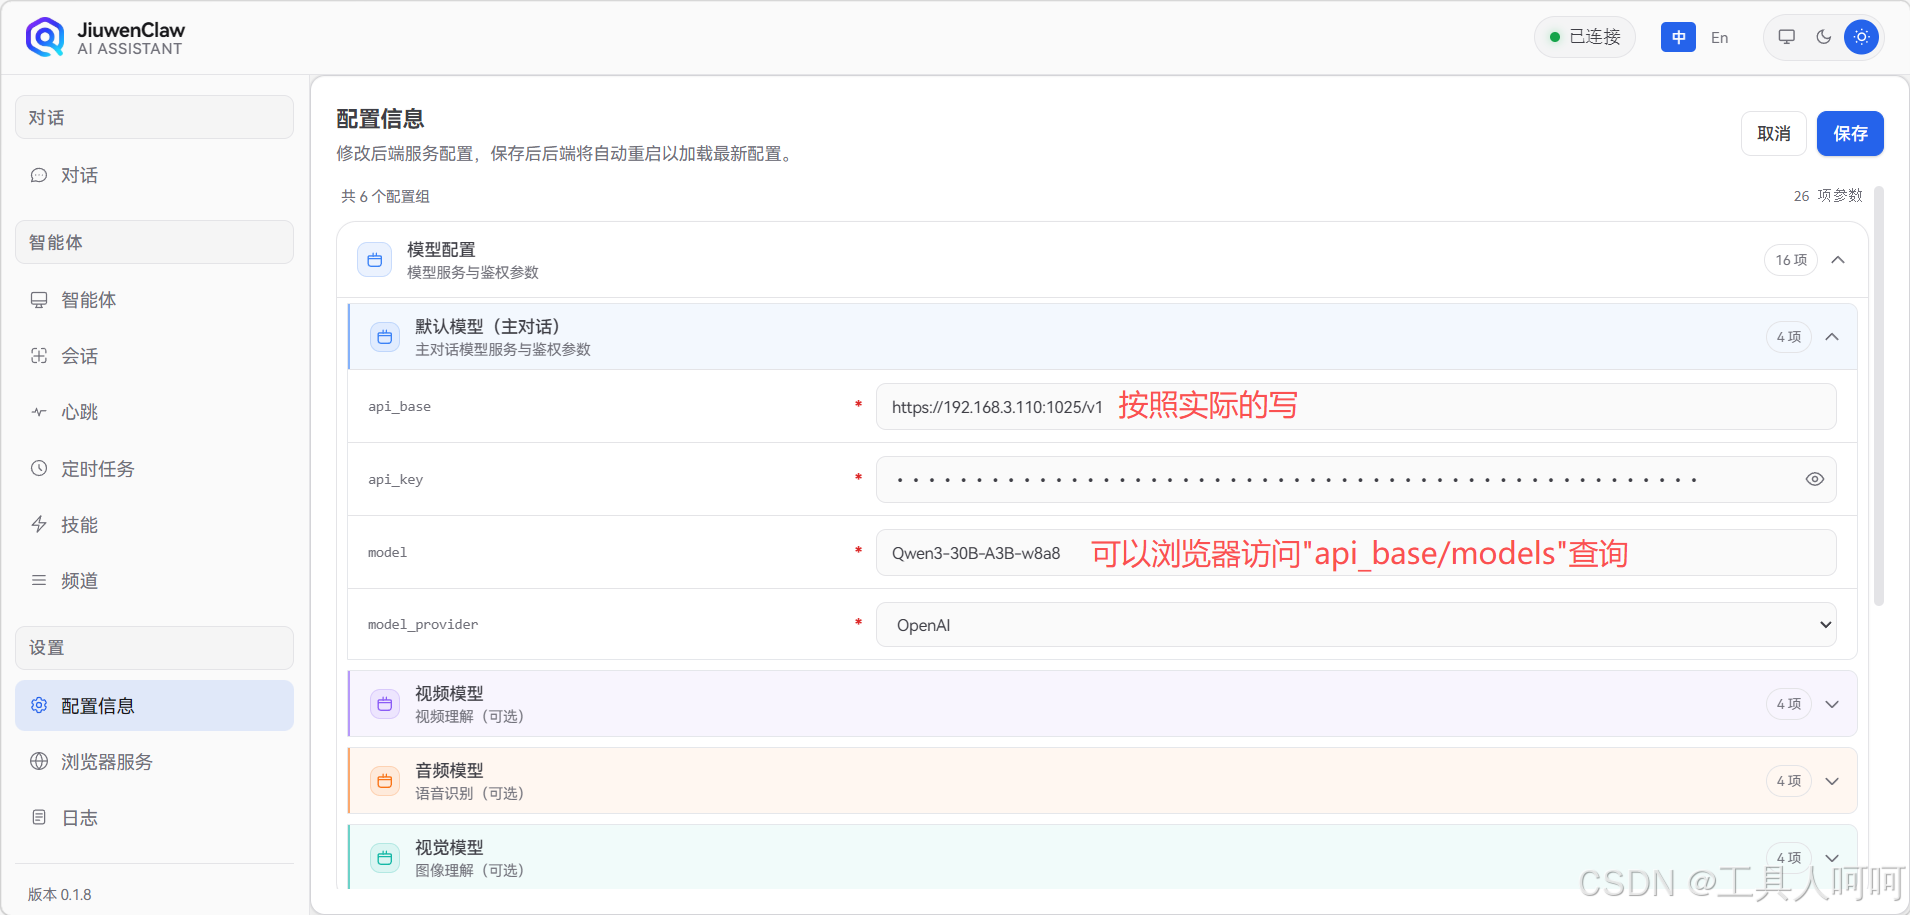Viewport: 1910px width, 915px height.
Task: Go to 心跳 page
Action: click(154, 412)
